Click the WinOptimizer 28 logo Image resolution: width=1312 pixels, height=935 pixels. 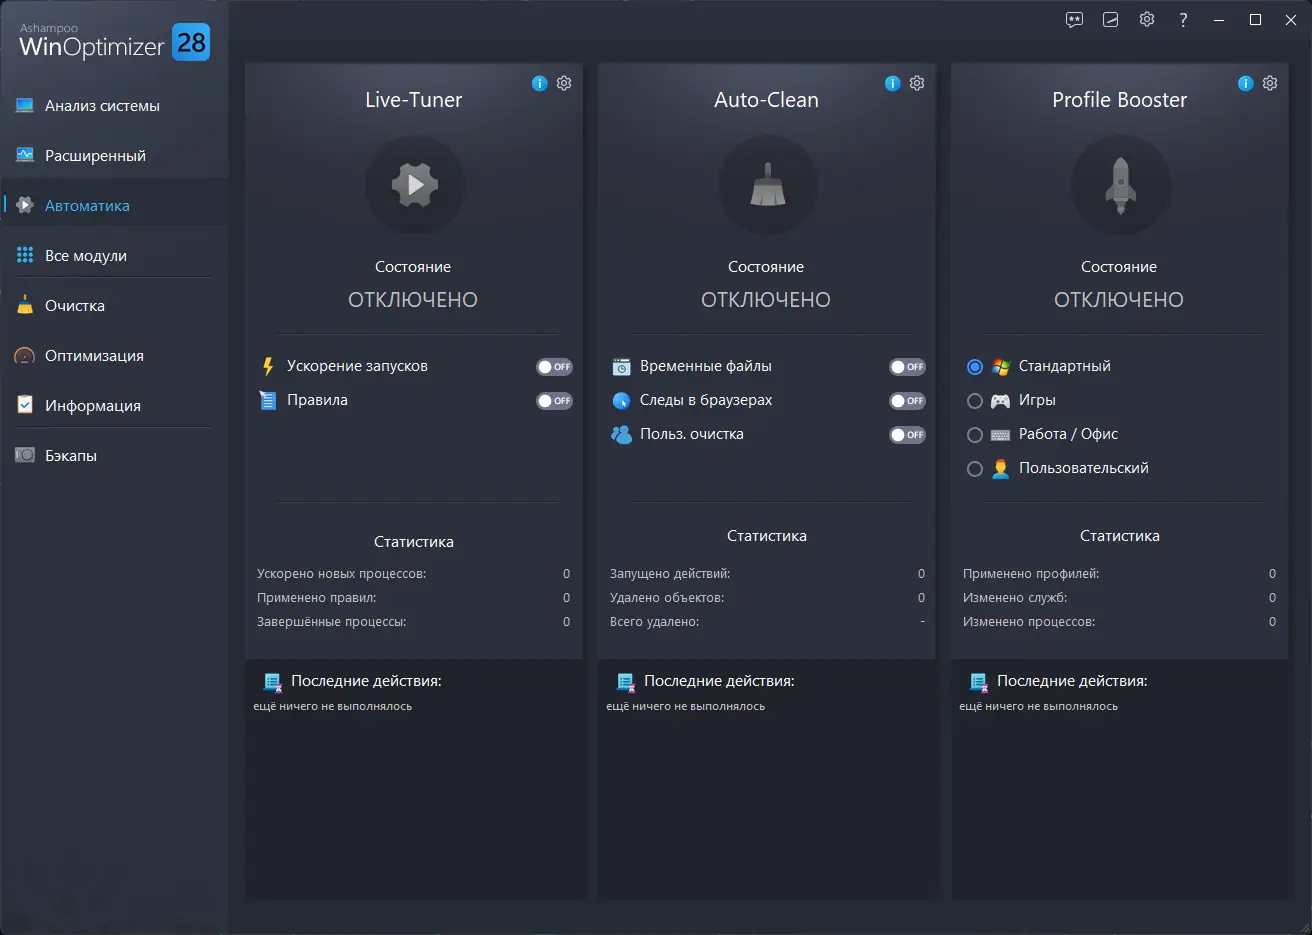(115, 42)
